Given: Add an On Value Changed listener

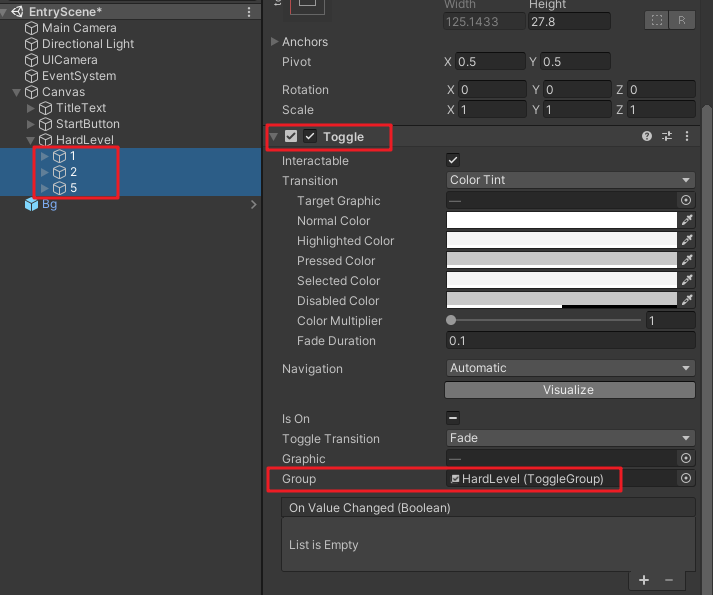Looking at the screenshot, I should point(644,580).
